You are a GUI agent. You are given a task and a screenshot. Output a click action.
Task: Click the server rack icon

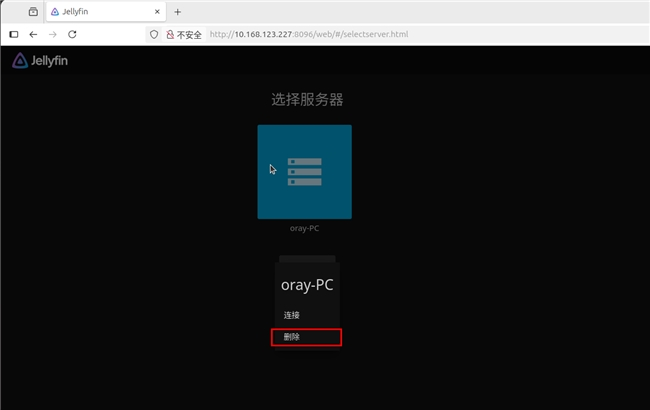click(x=304, y=171)
